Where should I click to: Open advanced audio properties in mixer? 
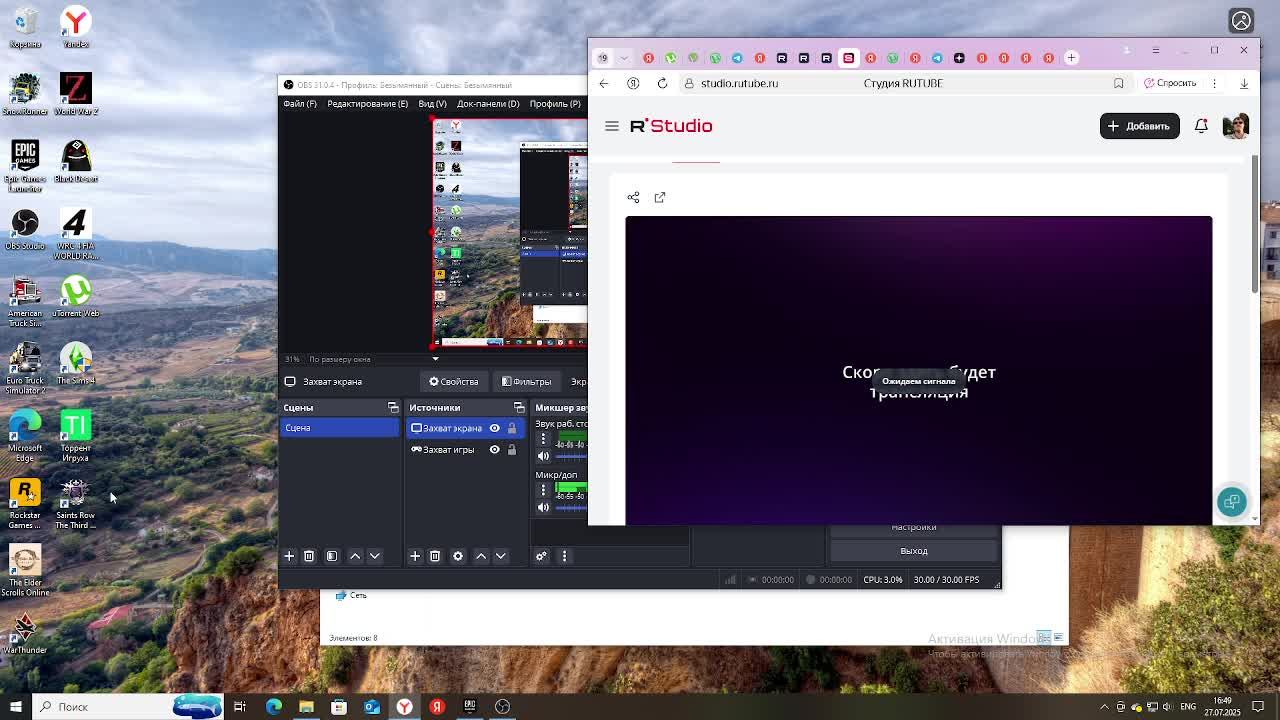pos(541,556)
